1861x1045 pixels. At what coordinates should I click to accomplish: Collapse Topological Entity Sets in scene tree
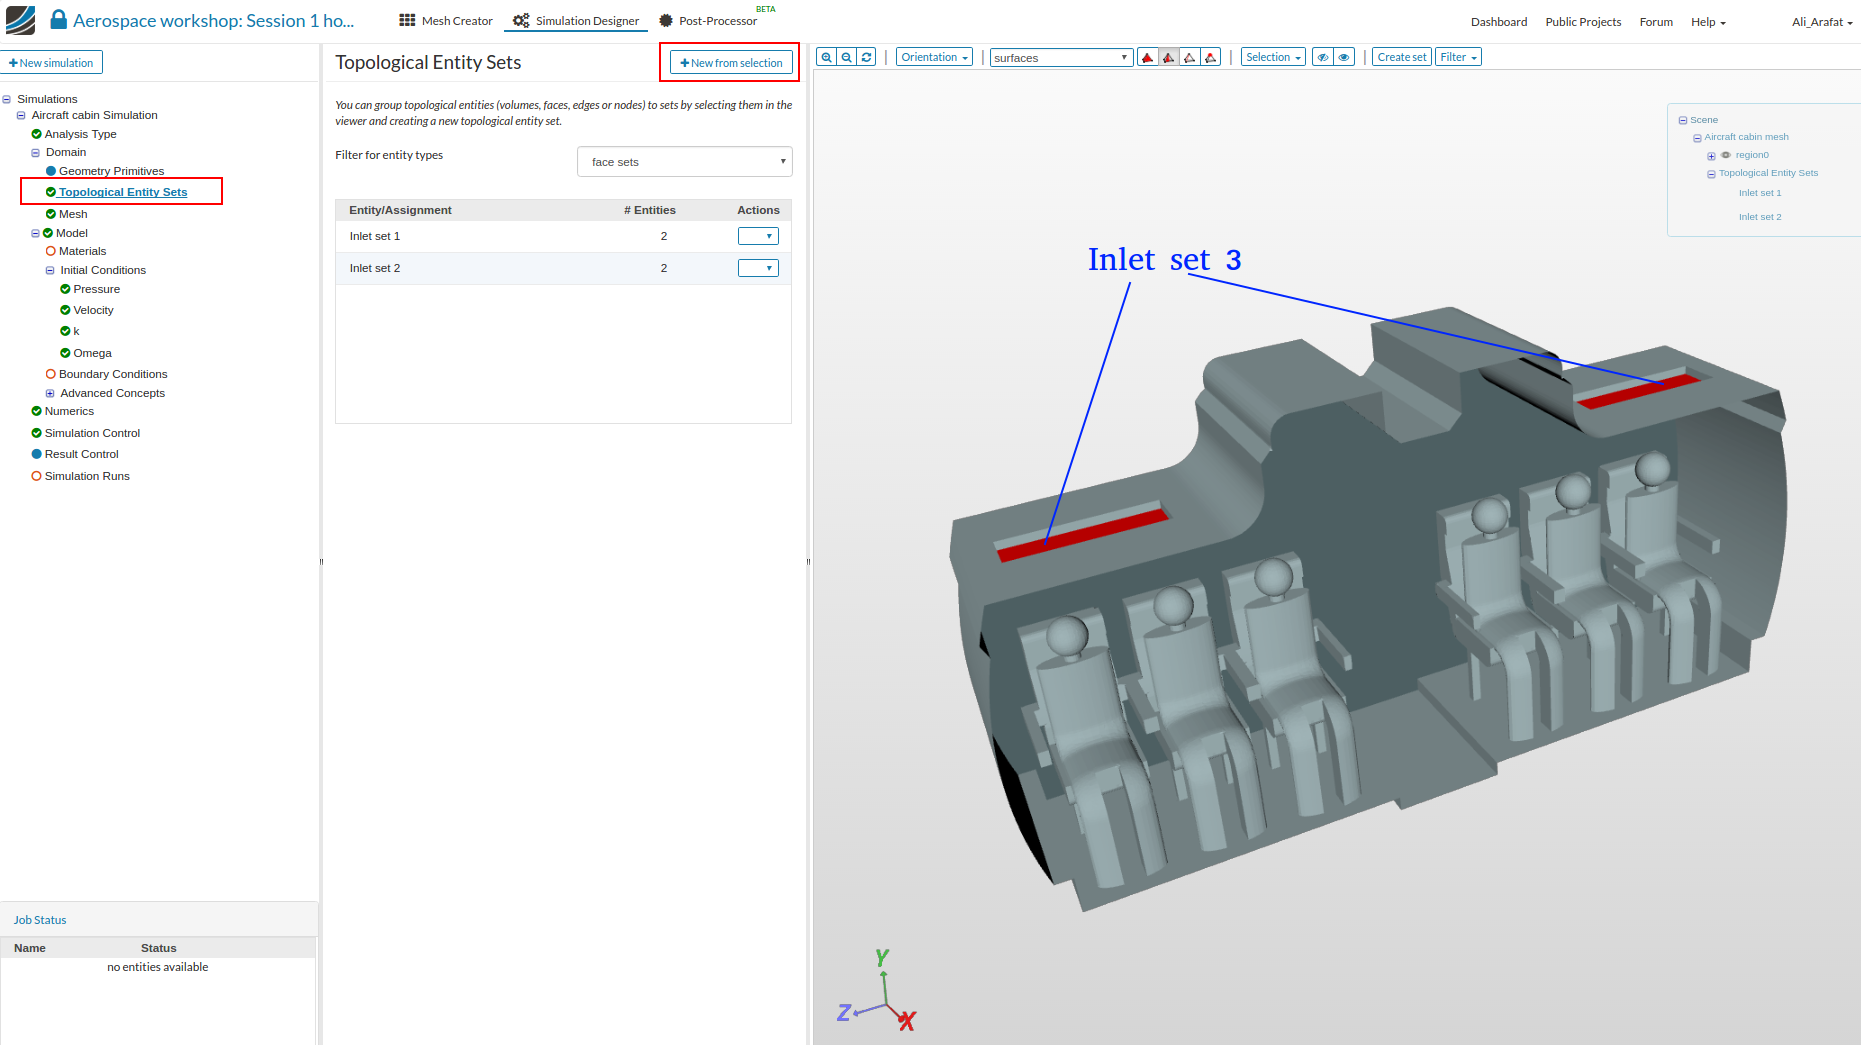pos(1711,174)
